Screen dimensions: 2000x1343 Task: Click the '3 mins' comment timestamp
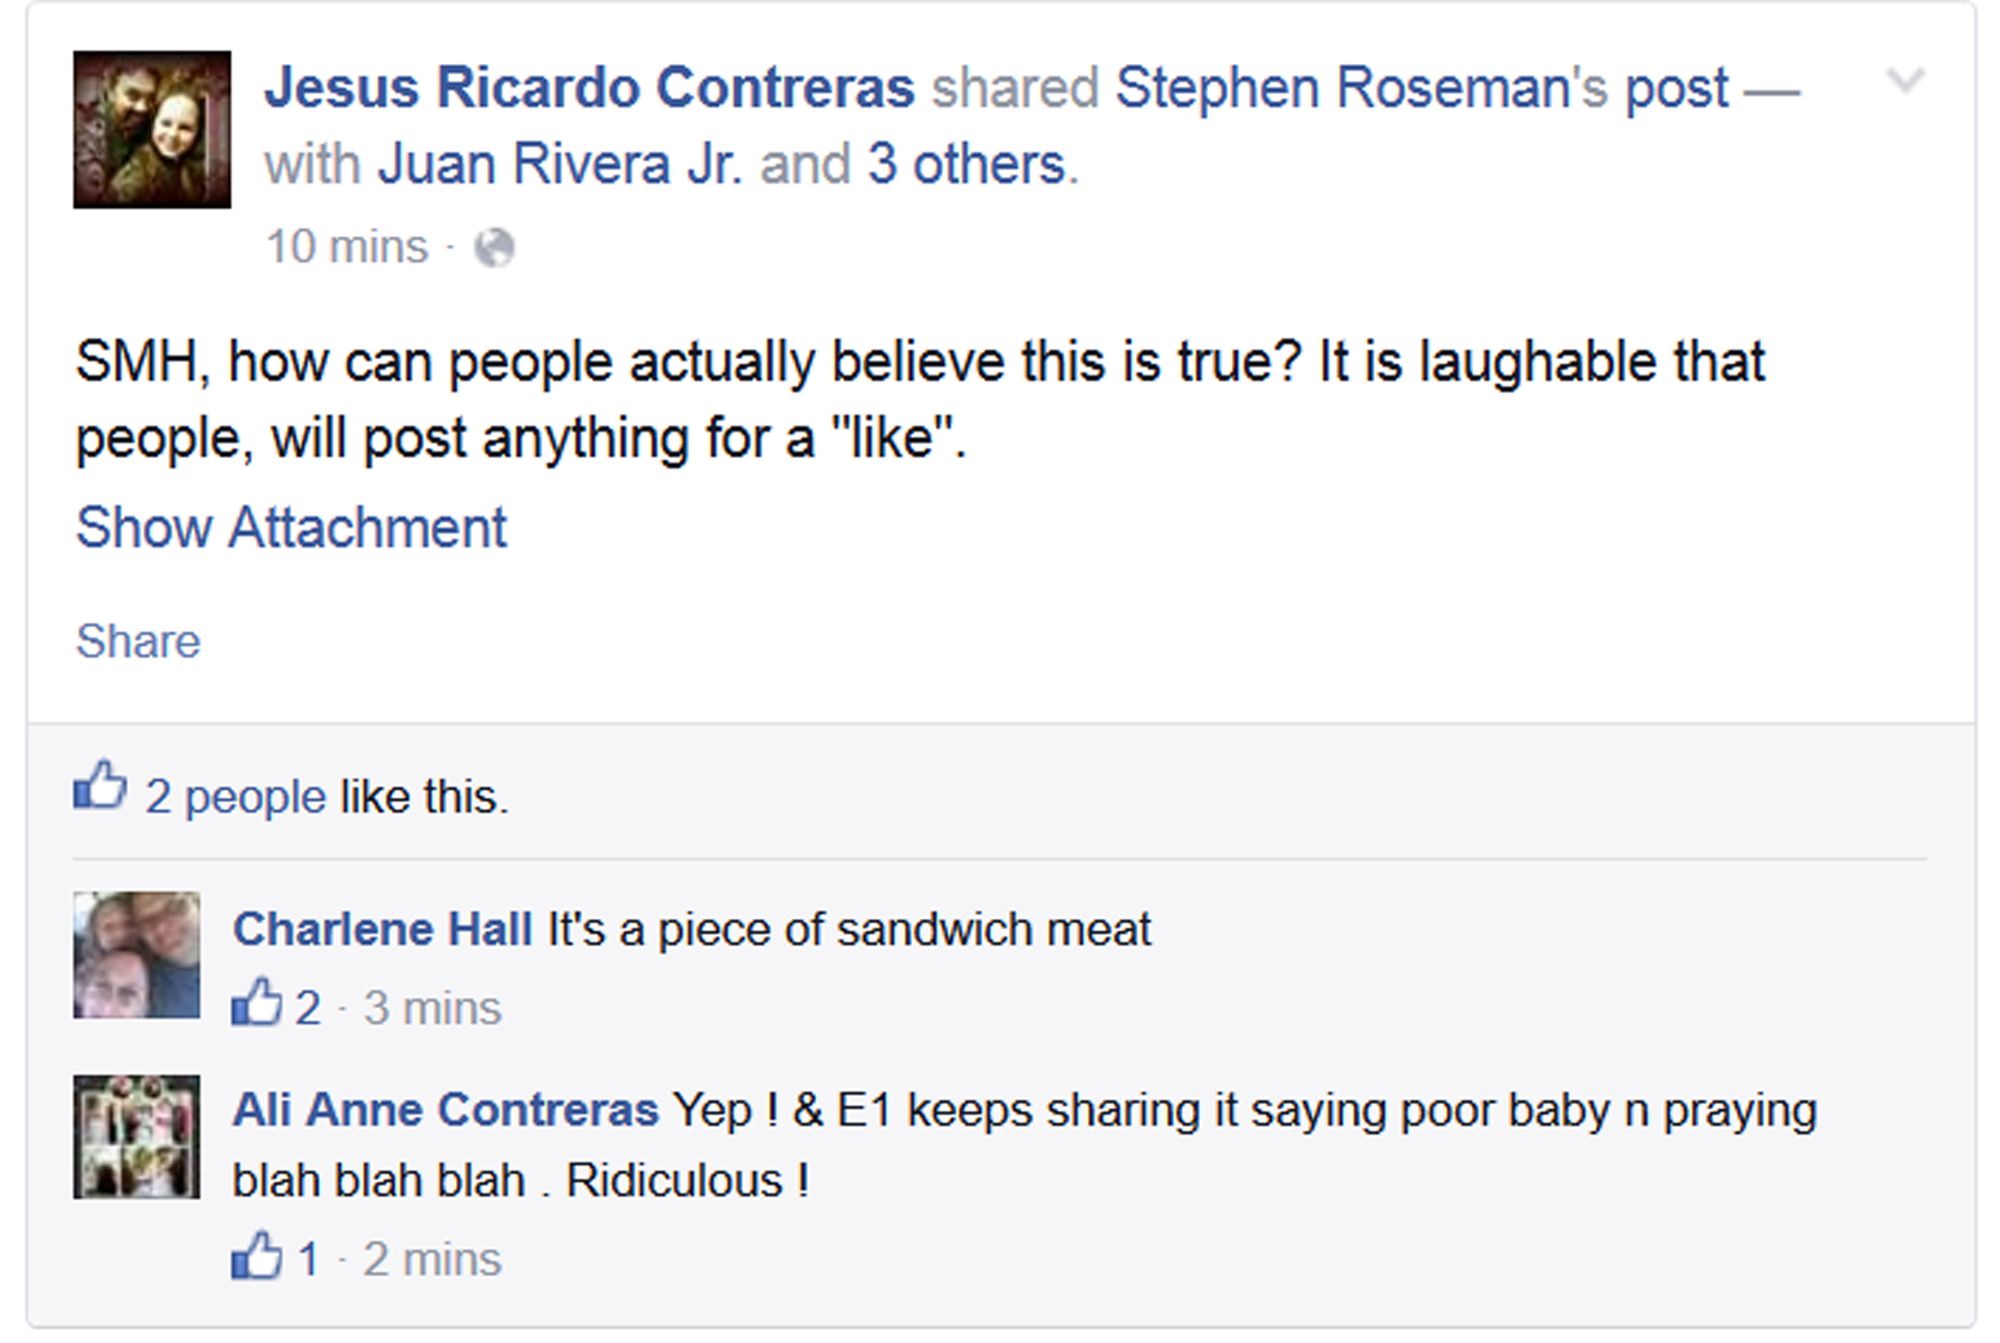coord(432,1008)
